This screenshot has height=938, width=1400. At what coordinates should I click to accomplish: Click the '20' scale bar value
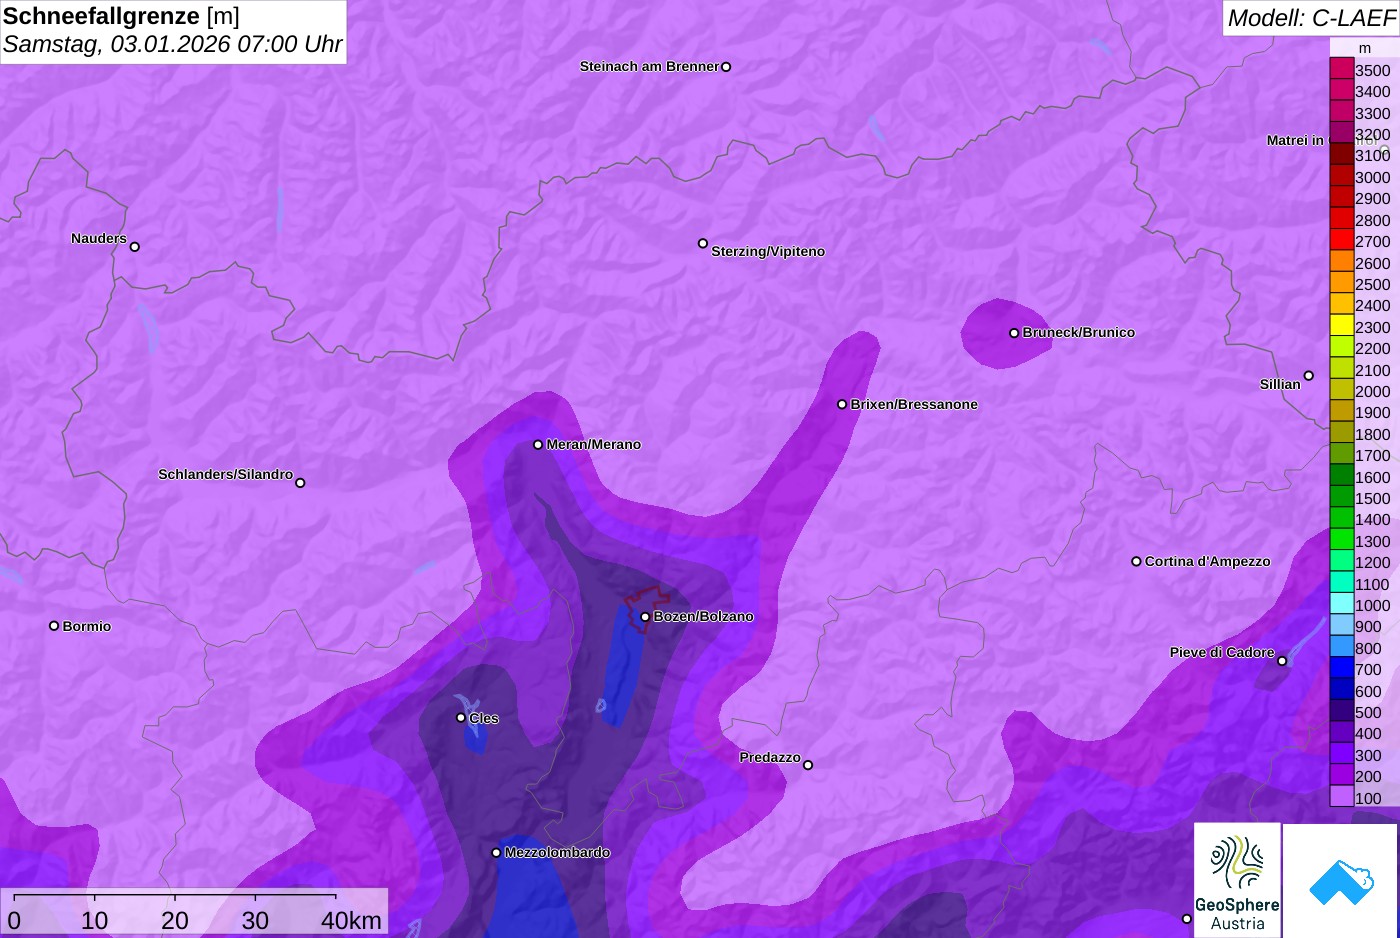[x=174, y=920]
